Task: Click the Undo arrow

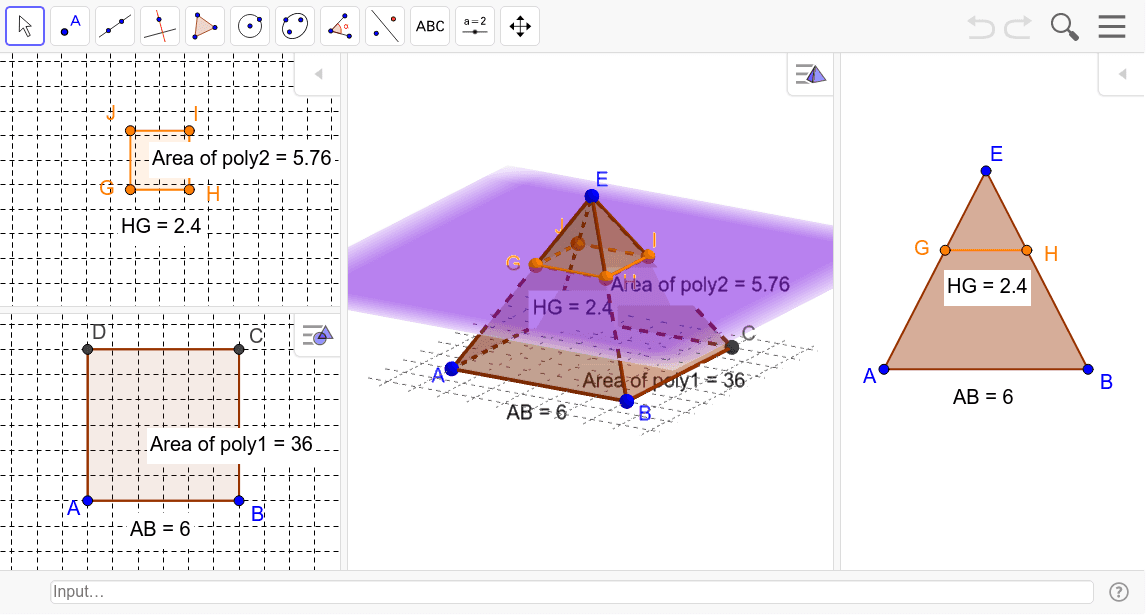Action: pos(981,27)
